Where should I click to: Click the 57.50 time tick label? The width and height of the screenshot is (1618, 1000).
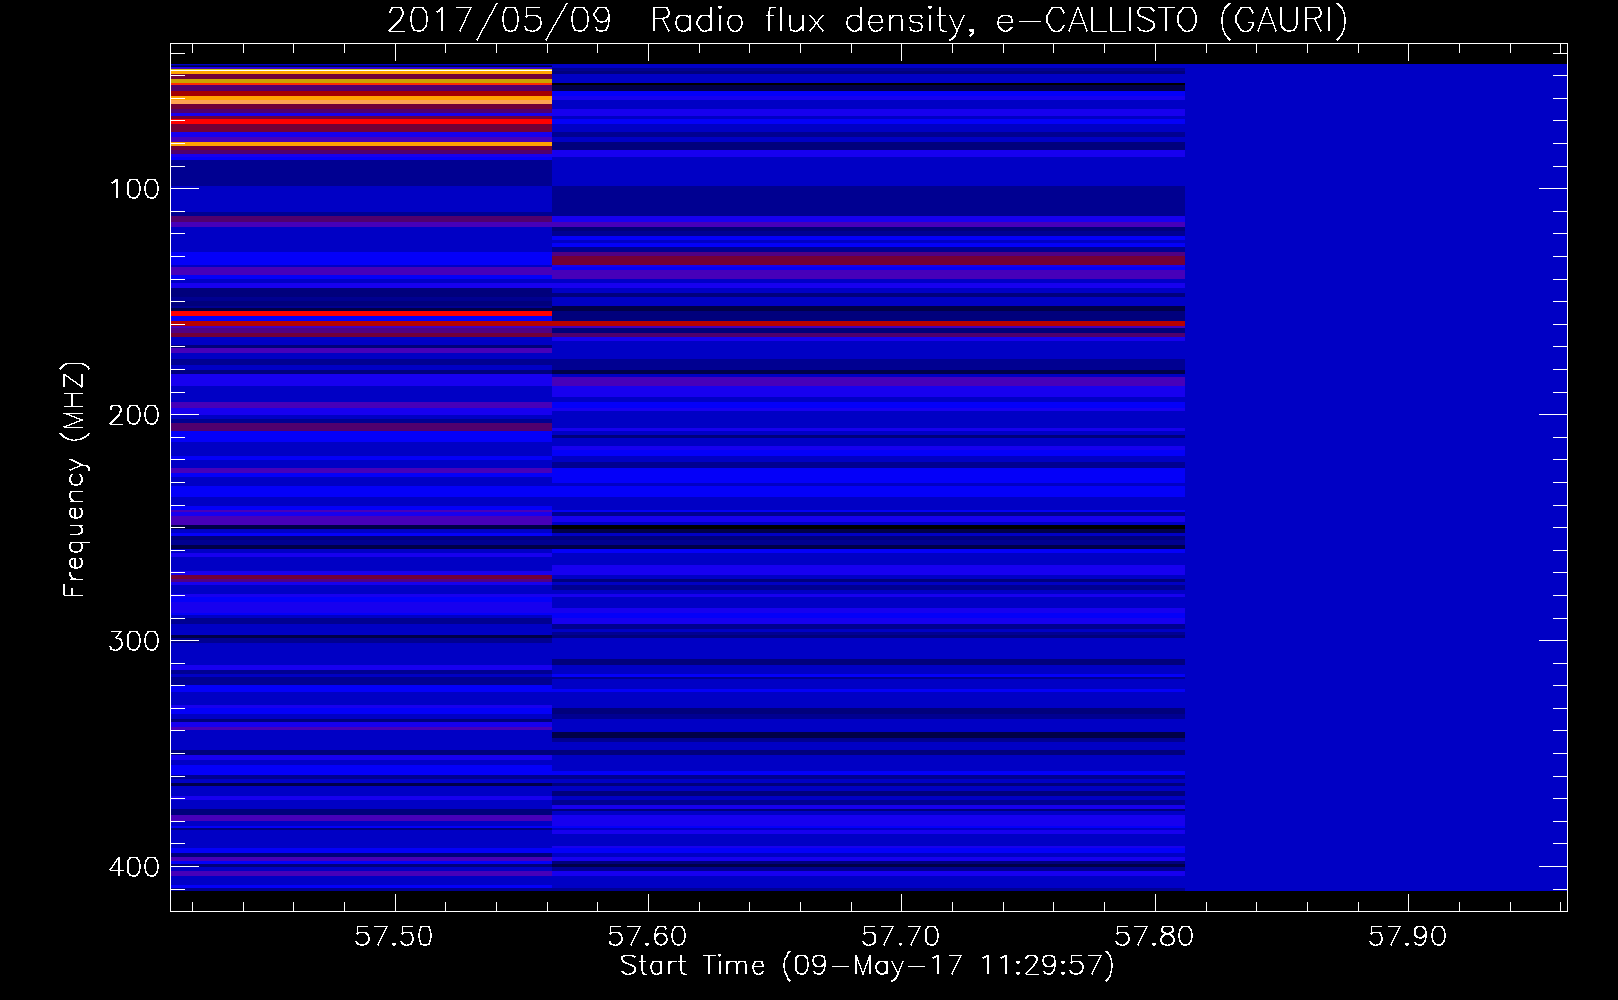(x=395, y=937)
